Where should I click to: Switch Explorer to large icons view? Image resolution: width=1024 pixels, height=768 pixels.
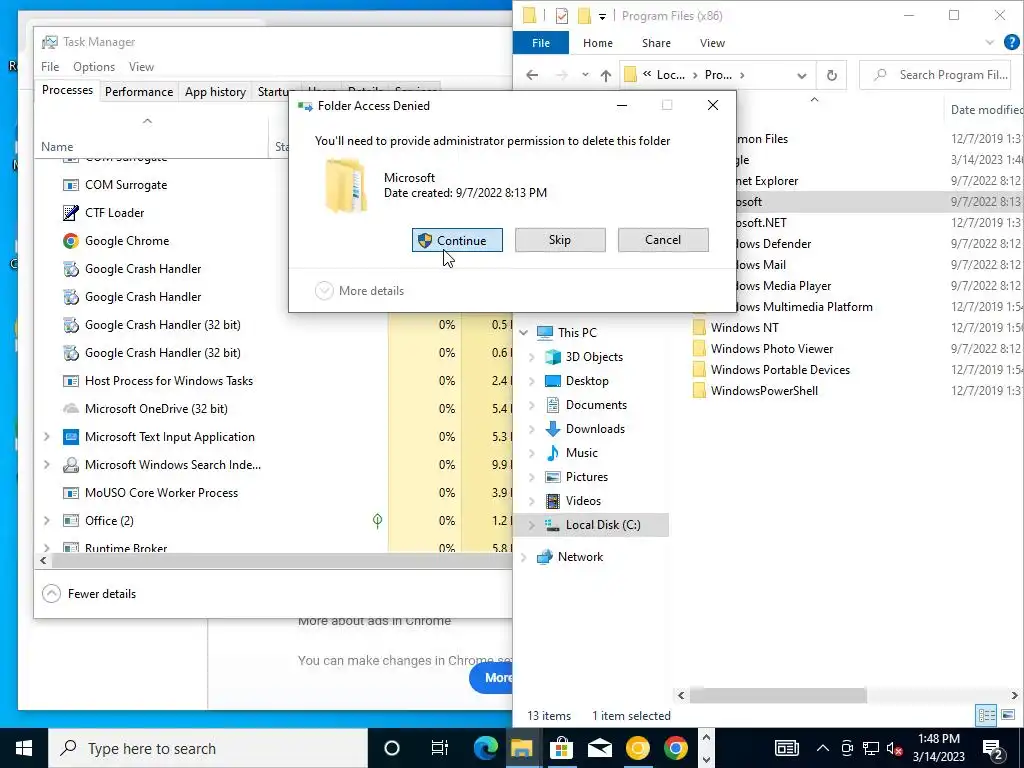tap(1008, 715)
